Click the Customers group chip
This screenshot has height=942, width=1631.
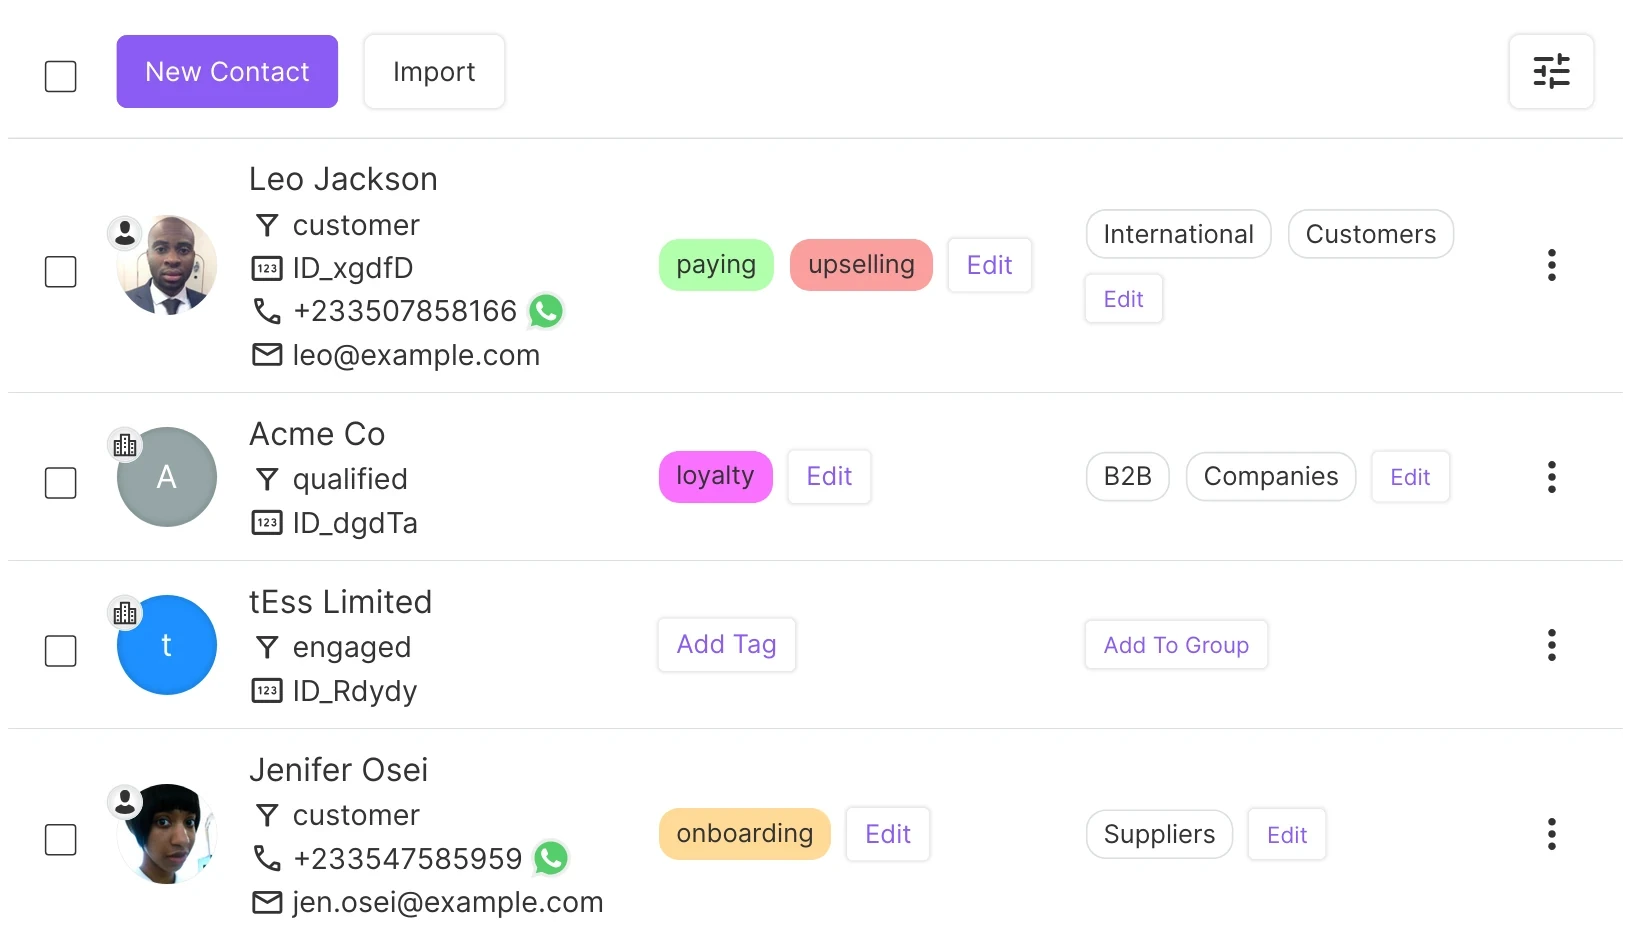click(1370, 234)
